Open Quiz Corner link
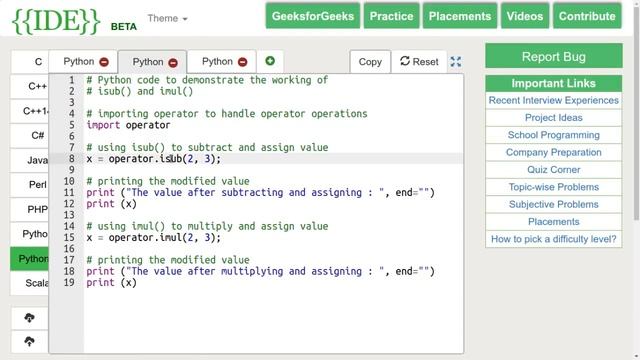 click(554, 170)
